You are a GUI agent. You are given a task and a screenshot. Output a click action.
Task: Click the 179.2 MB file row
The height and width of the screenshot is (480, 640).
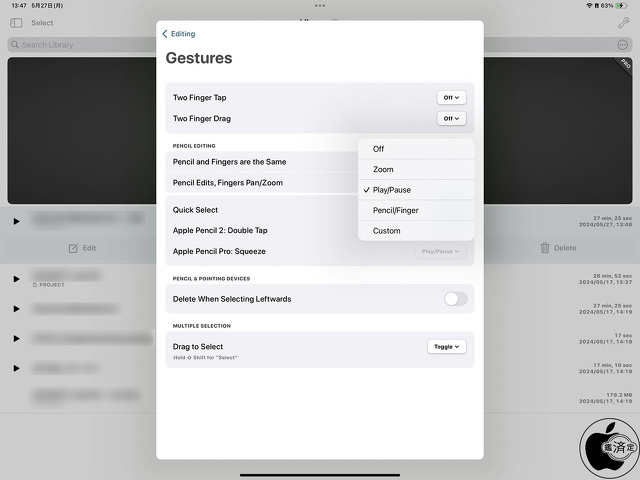[x=320, y=398]
